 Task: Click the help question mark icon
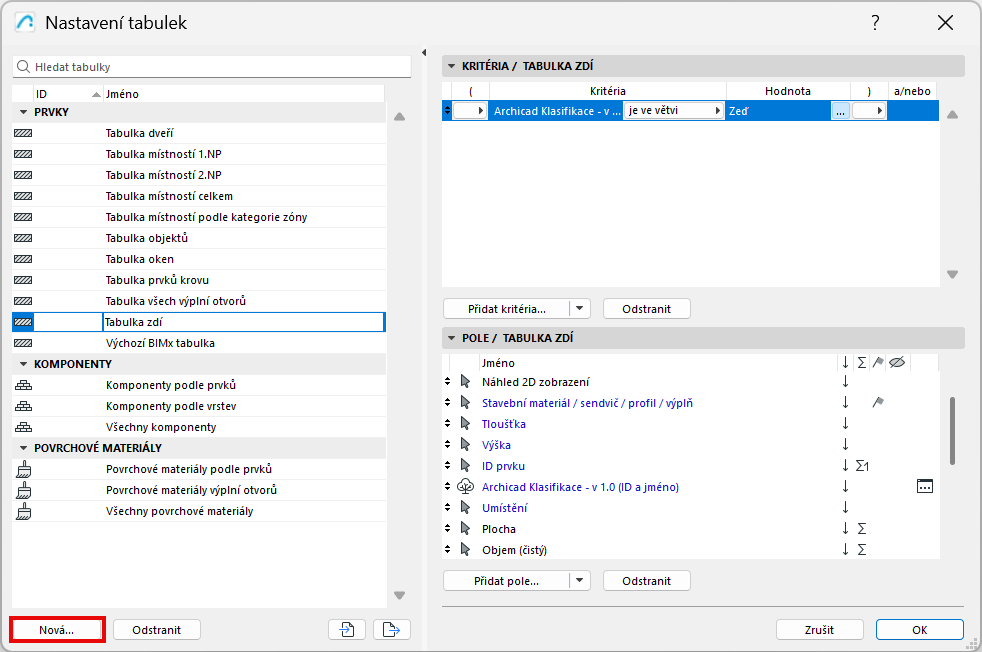pyautogui.click(x=875, y=22)
